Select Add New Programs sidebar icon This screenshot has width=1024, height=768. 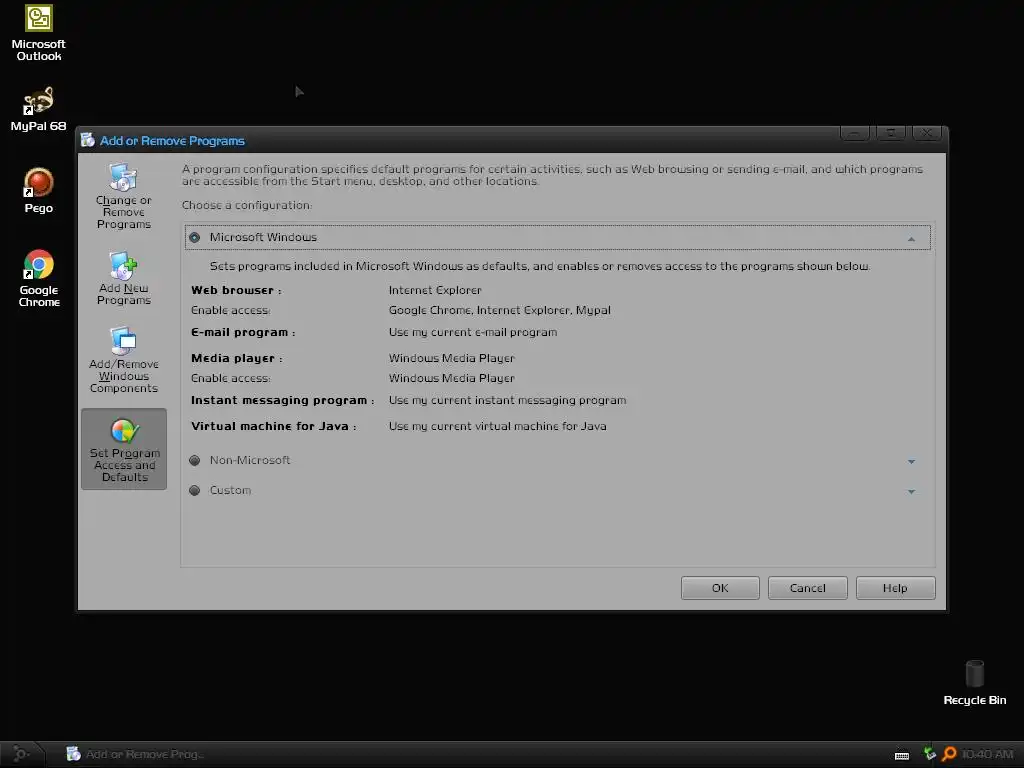point(123,279)
